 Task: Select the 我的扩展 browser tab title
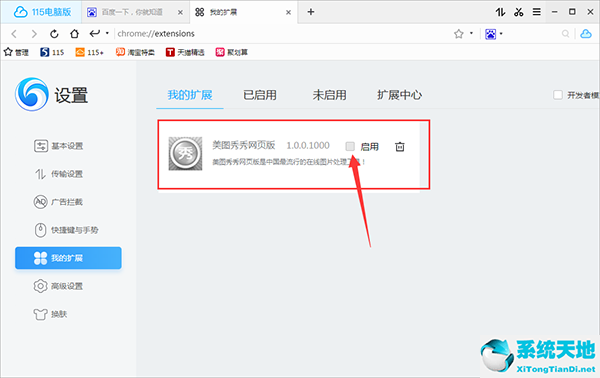tap(223, 12)
